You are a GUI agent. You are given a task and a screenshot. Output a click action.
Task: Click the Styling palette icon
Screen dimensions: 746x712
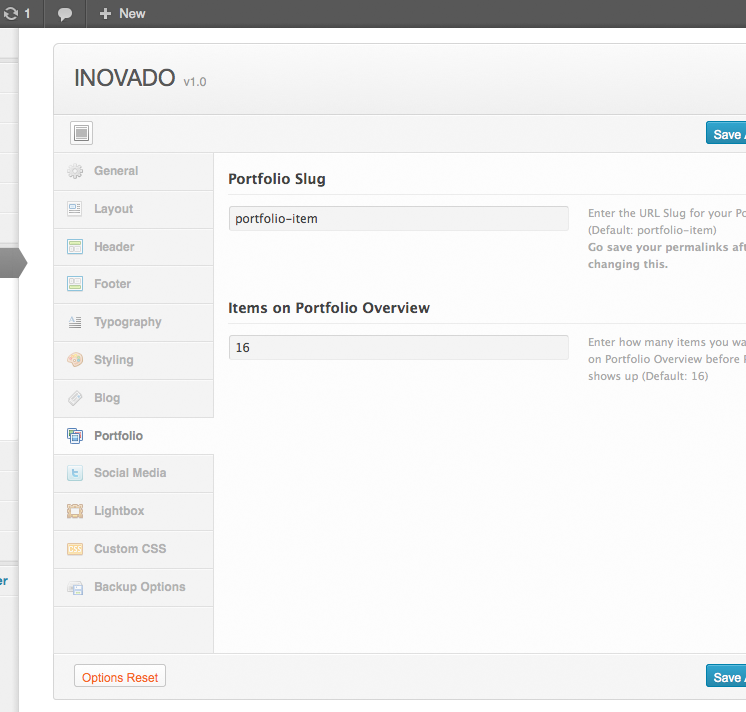[75, 360]
